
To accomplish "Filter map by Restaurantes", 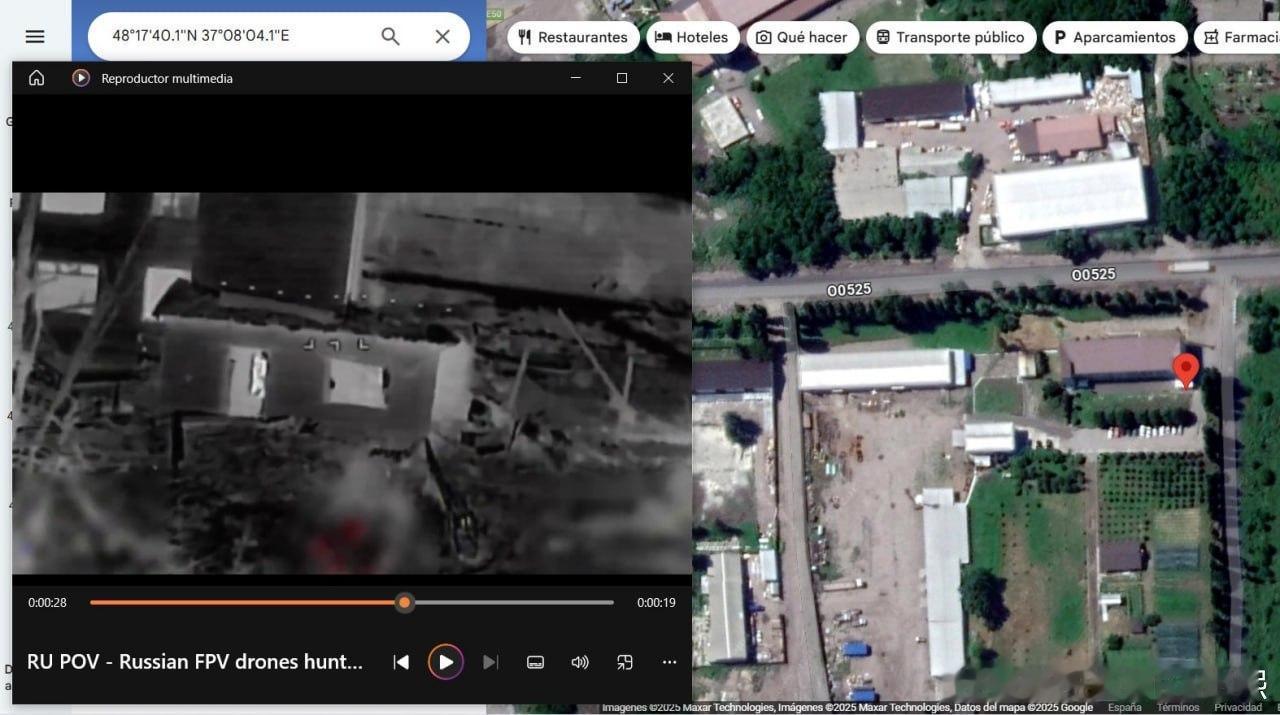I will 573,38.
